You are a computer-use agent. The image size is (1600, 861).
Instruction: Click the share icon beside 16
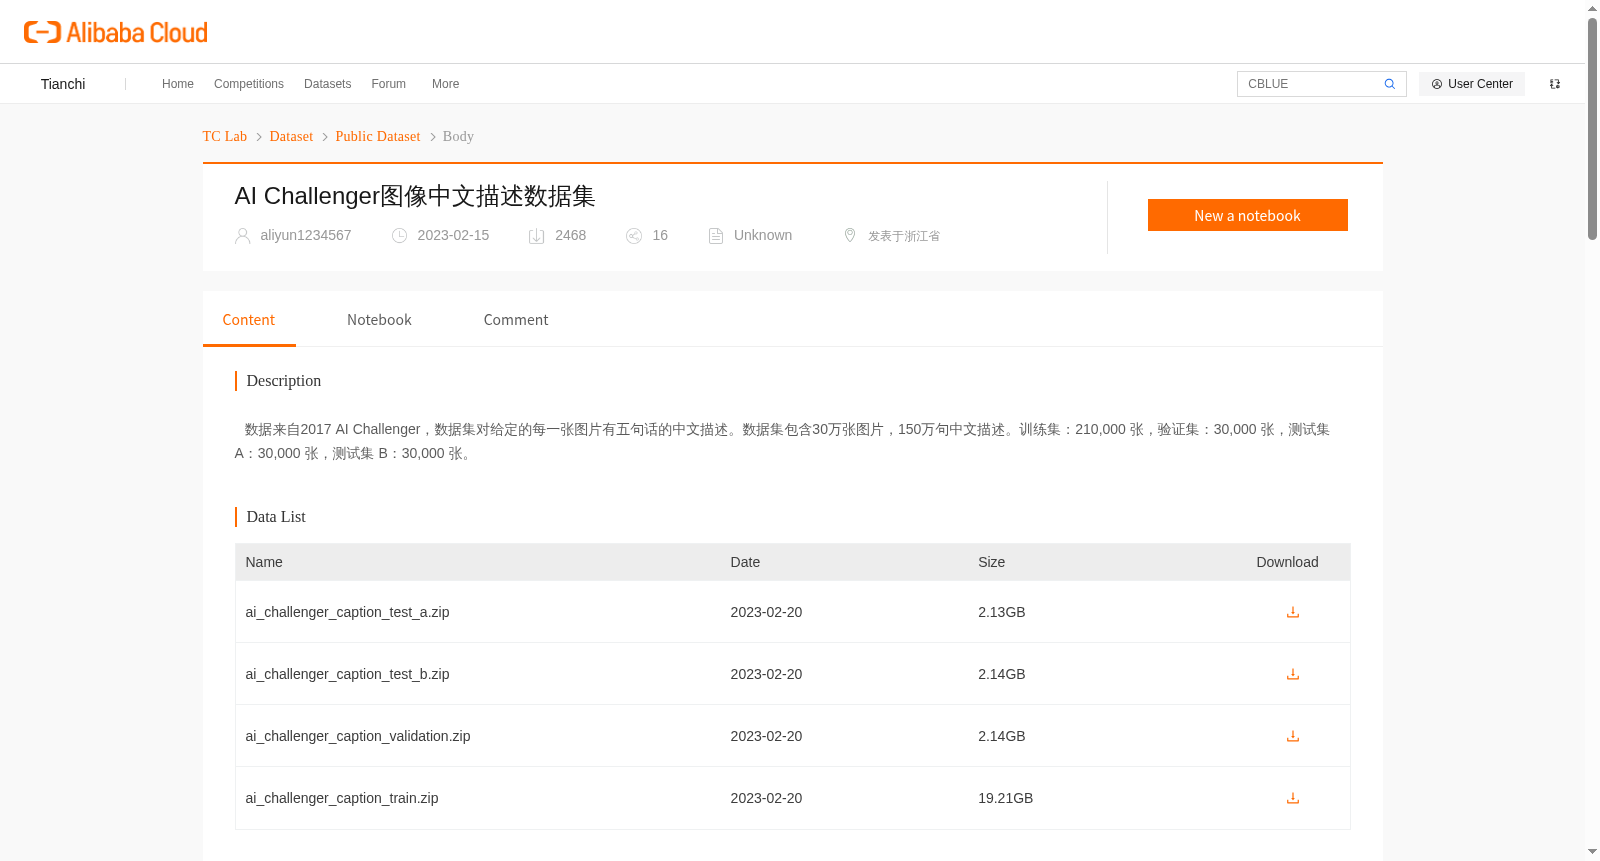634,236
